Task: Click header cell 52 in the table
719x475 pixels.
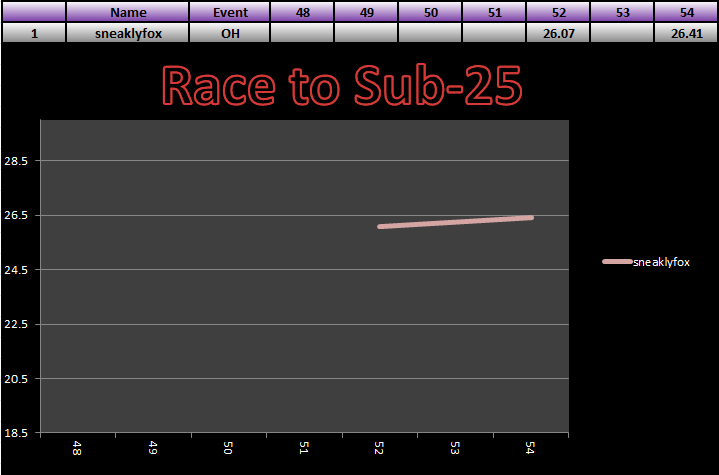Action: pos(558,12)
